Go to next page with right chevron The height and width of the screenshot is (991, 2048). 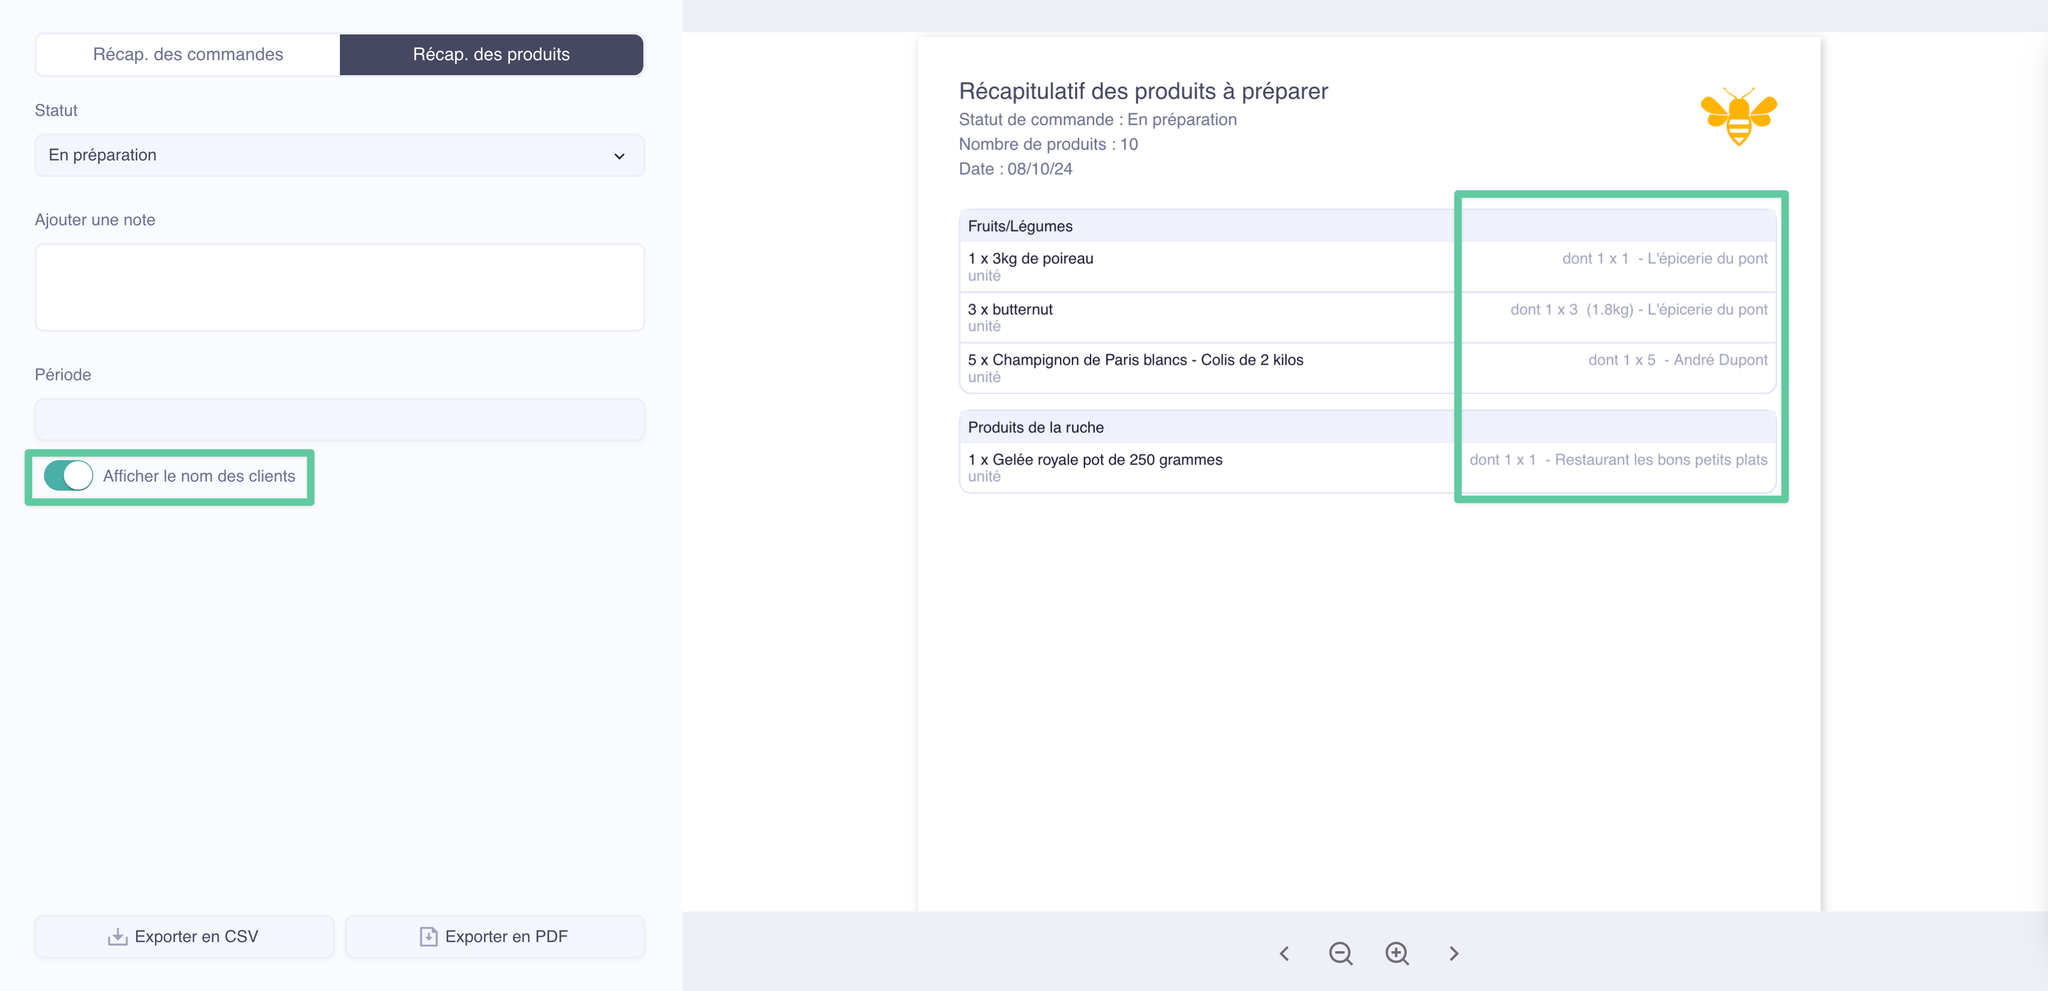[1454, 954]
